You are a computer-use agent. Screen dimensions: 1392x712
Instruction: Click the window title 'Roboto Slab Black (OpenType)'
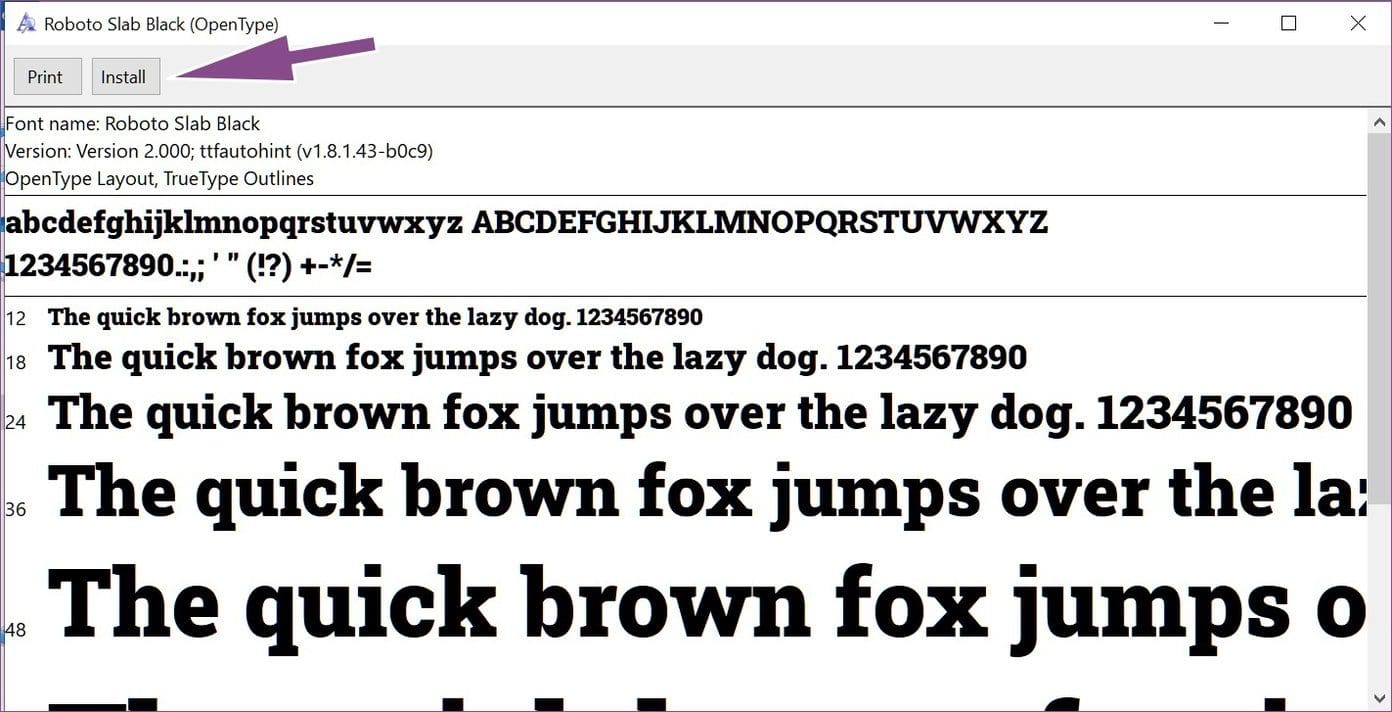point(161,24)
